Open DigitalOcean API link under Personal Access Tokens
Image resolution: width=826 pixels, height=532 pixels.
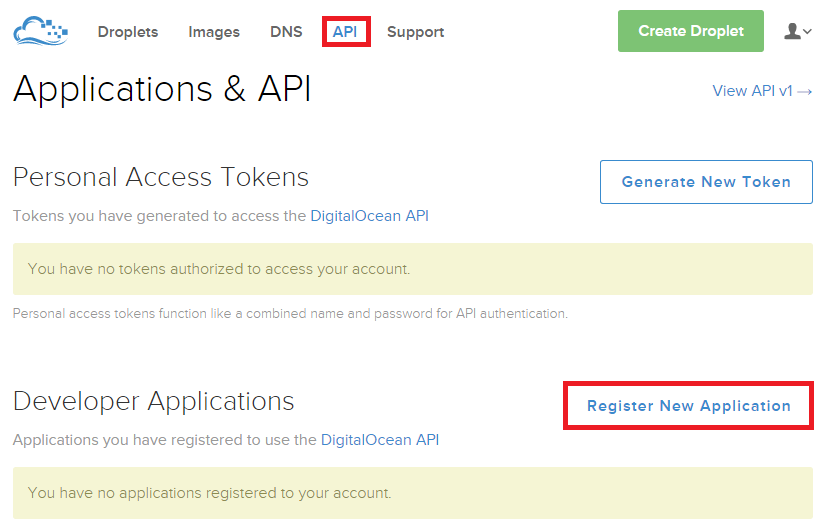point(369,216)
